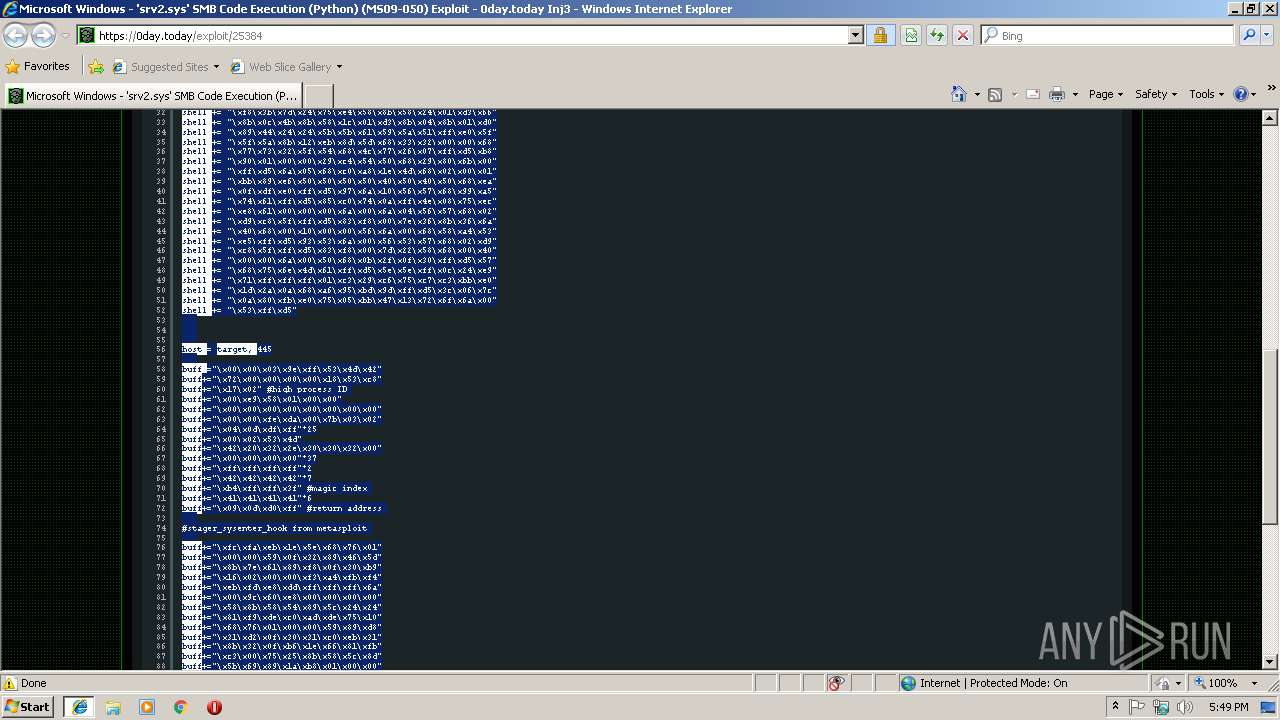Viewport: 1280px width, 720px height.
Task: Open search provider options dropdown
Action: coord(1268,35)
